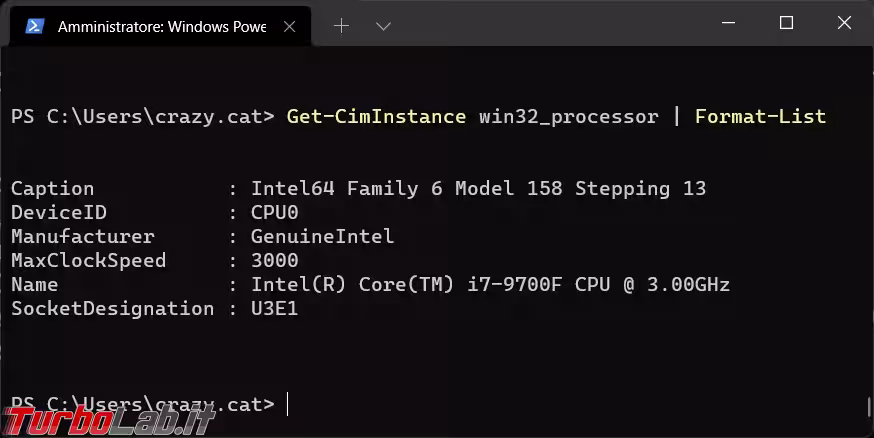
Task: Click the DeviceID value CPU0
Action: [x=274, y=213]
